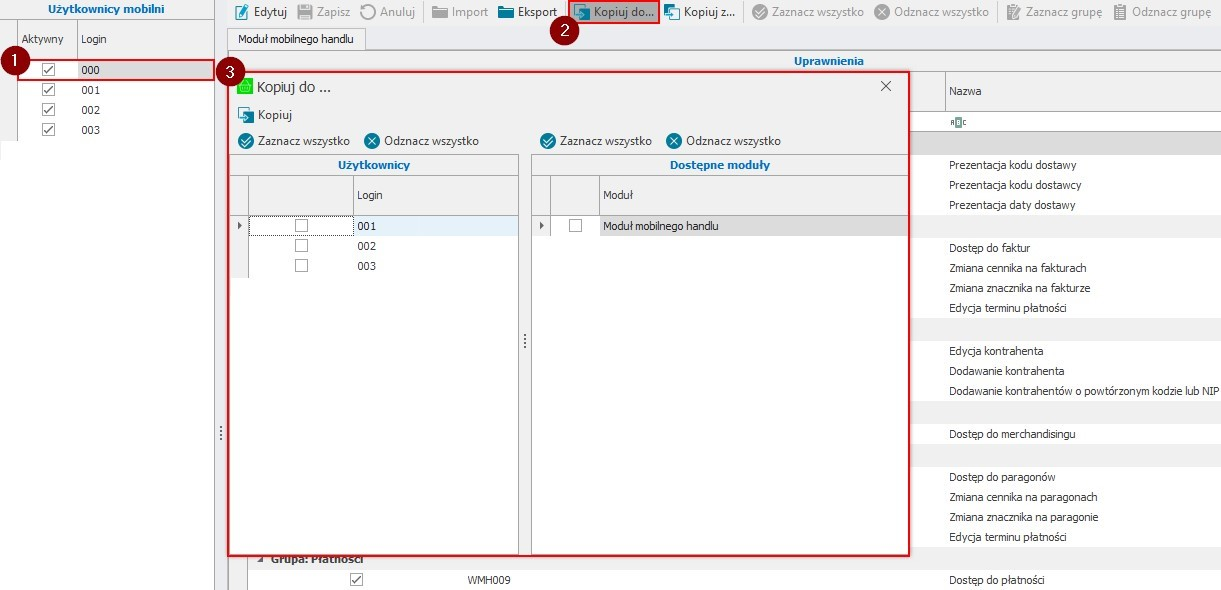Click Kopiuj z... in the main toolbar
This screenshot has width=1221, height=590.
699,13
